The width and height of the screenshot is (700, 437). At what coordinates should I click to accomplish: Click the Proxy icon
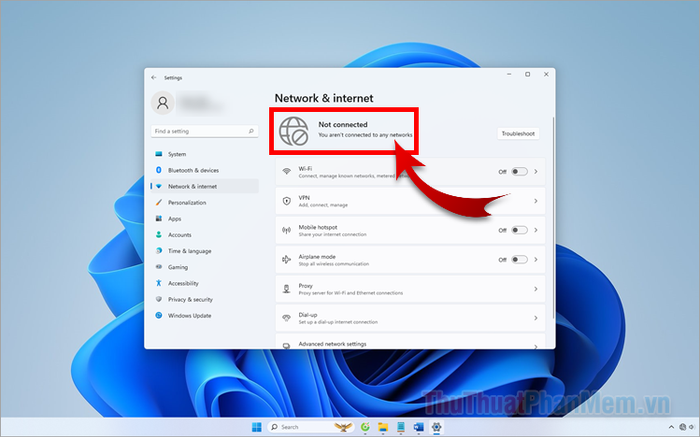[287, 289]
